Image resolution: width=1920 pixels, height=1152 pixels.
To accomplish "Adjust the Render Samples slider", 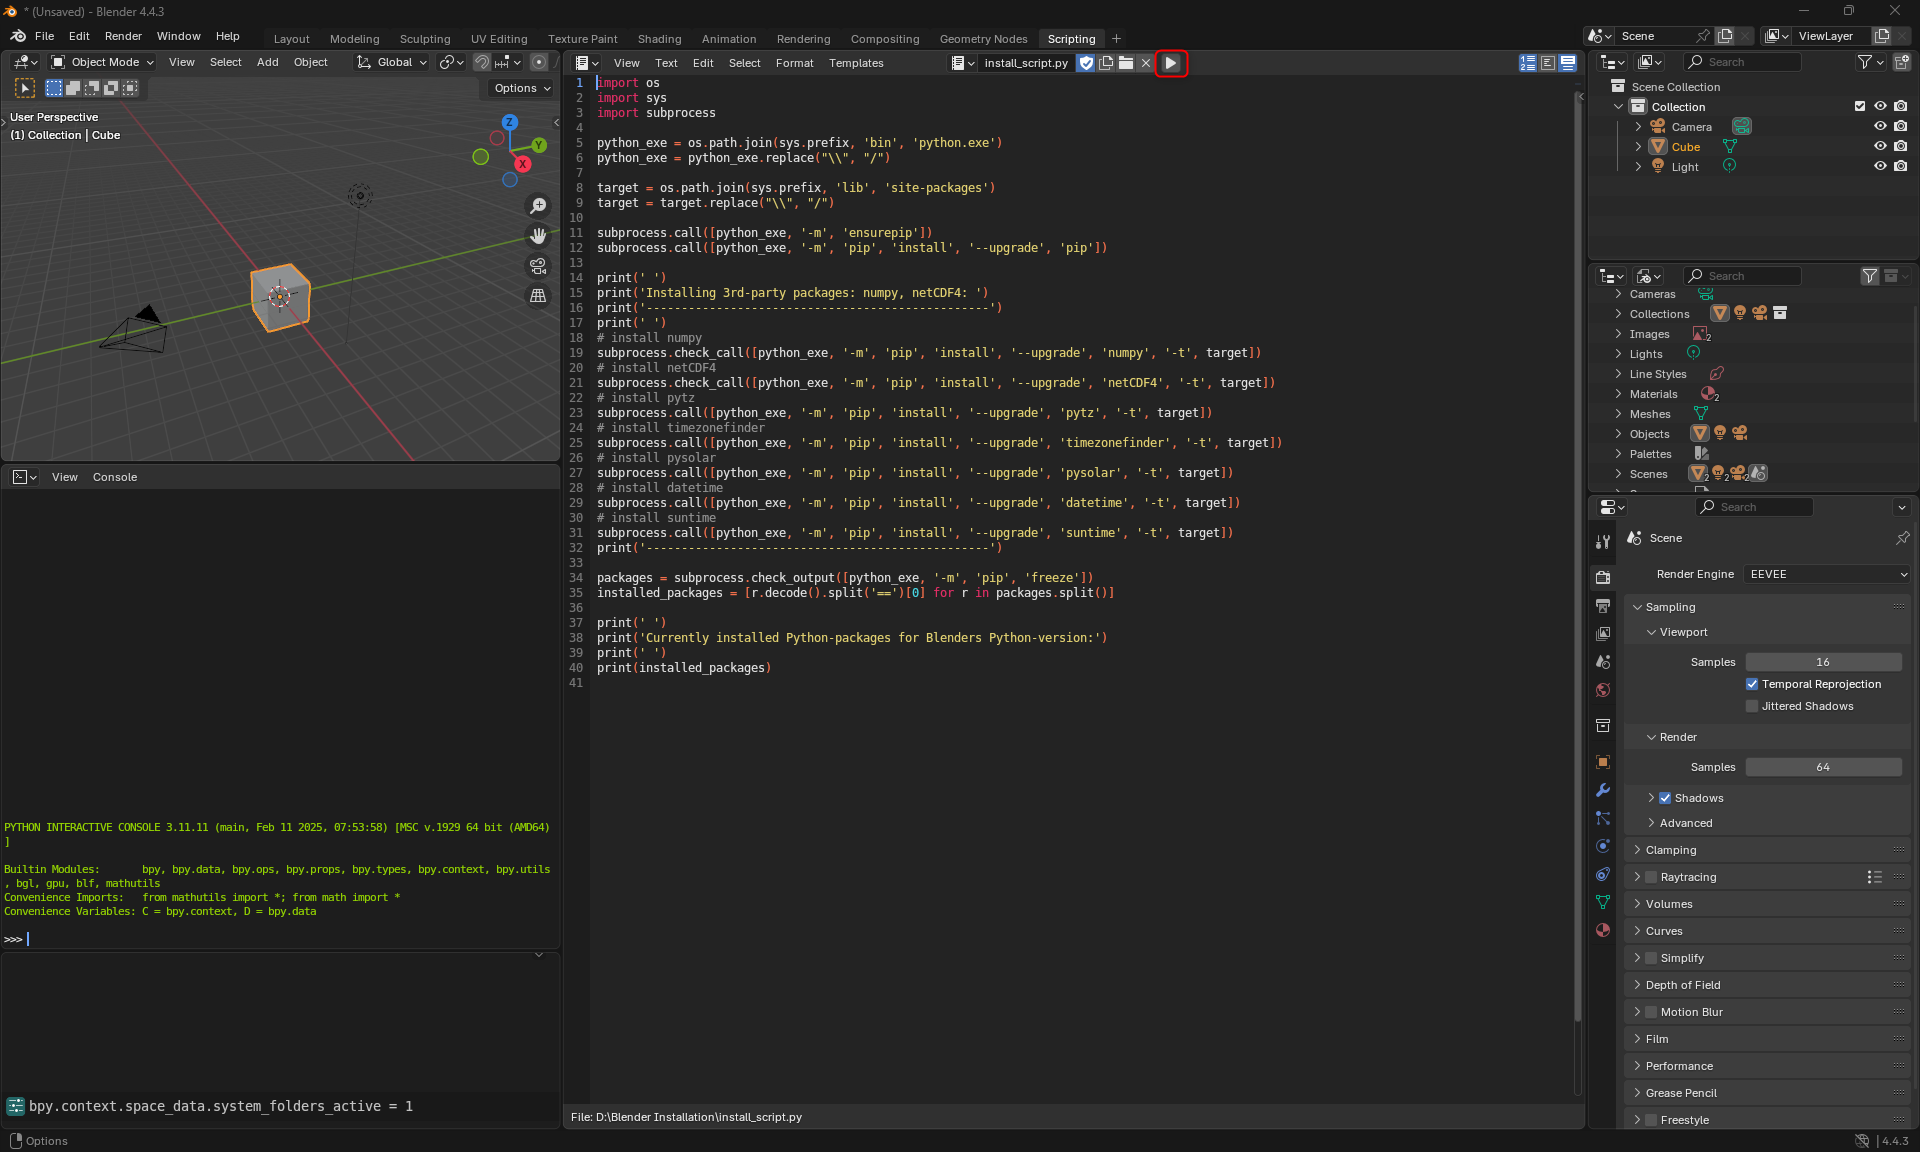I will 1823,767.
